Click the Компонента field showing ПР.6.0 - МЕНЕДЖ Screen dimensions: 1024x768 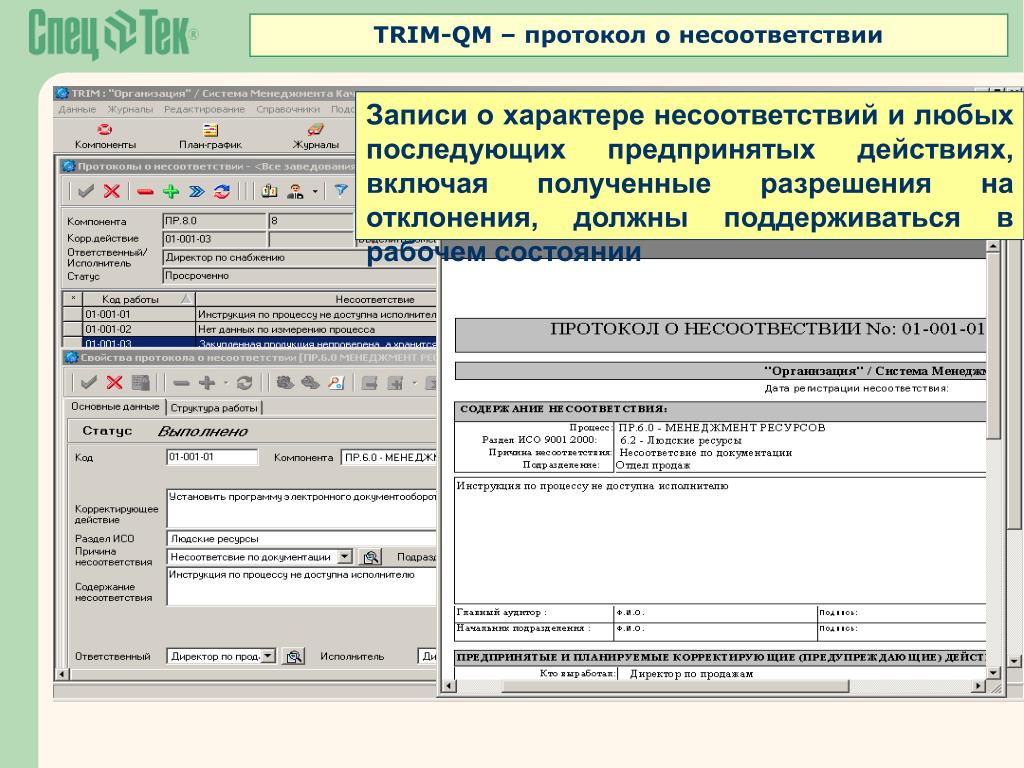389,457
